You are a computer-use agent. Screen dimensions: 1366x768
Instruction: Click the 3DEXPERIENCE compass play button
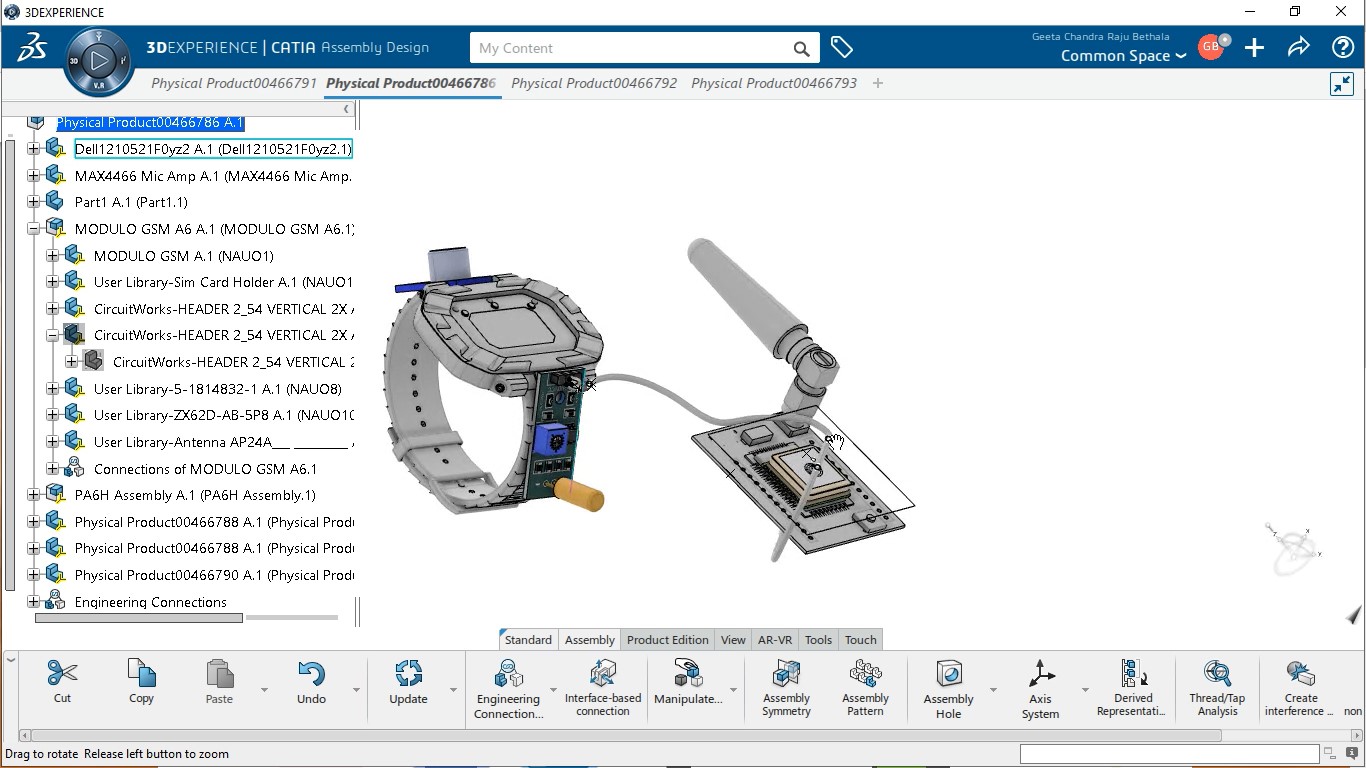(99, 61)
